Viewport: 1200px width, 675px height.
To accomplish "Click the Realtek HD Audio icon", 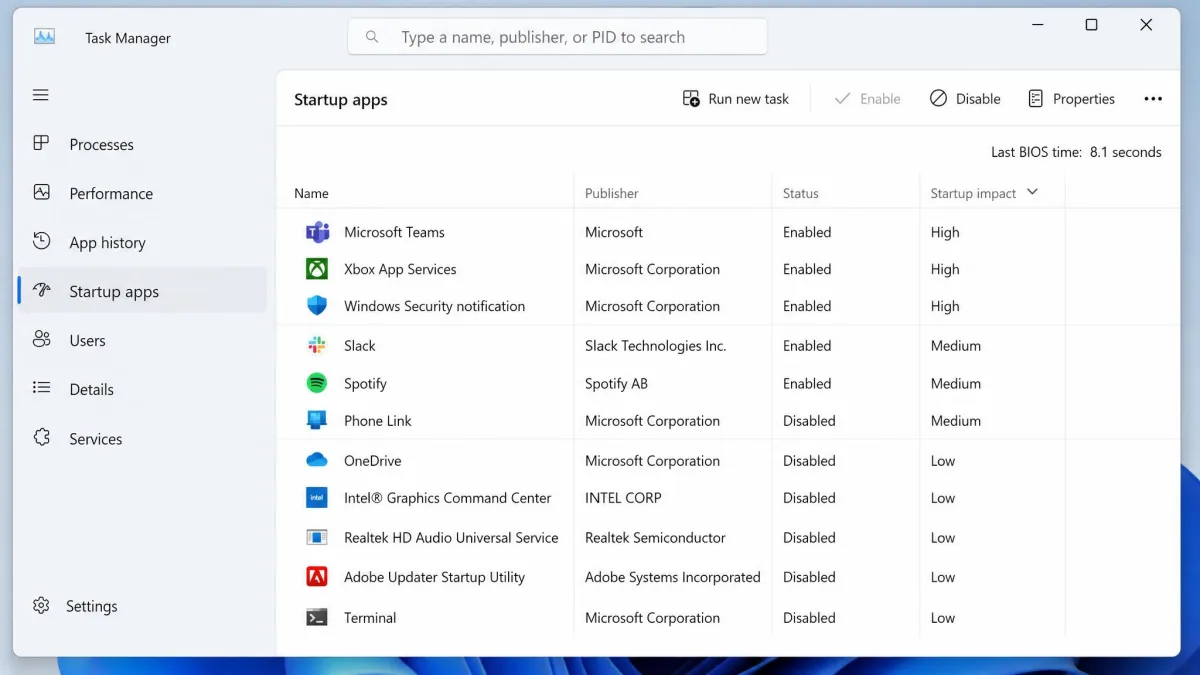I will pos(317,537).
